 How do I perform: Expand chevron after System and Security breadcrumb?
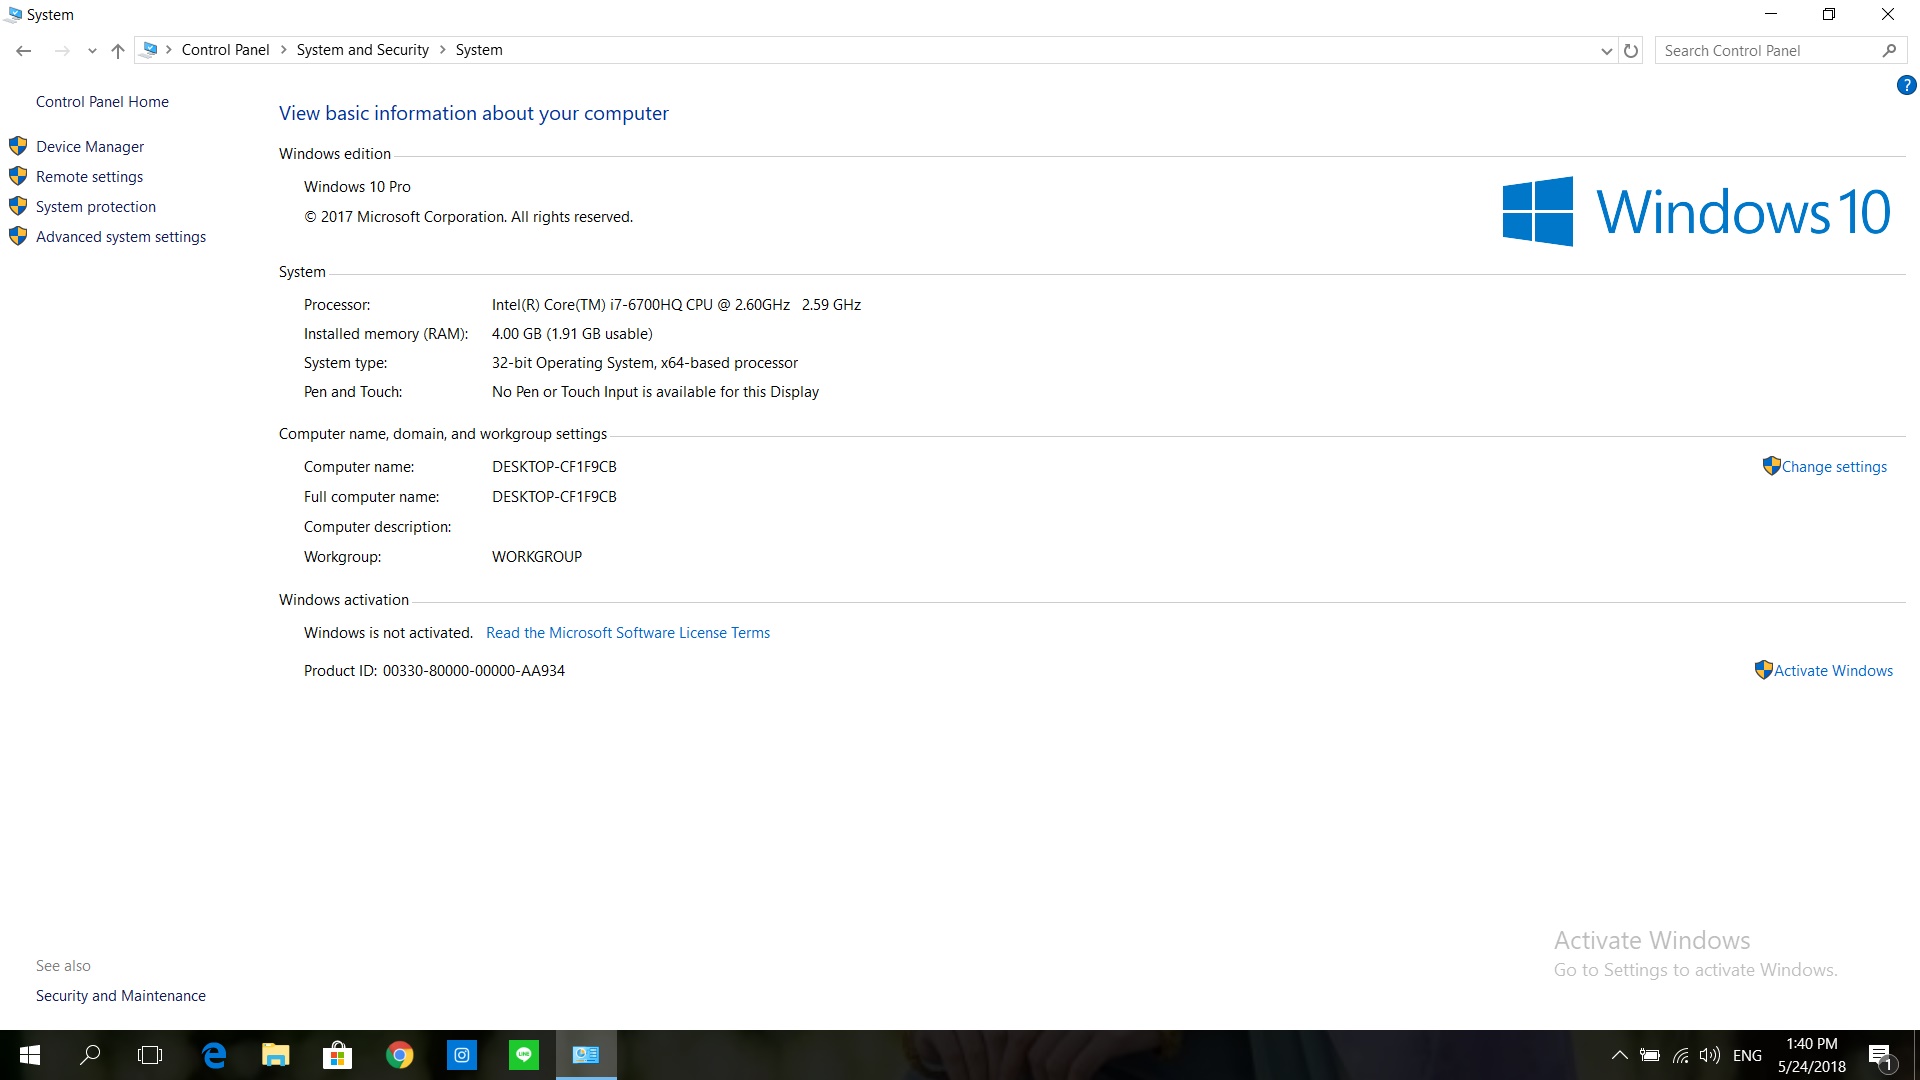(x=443, y=50)
